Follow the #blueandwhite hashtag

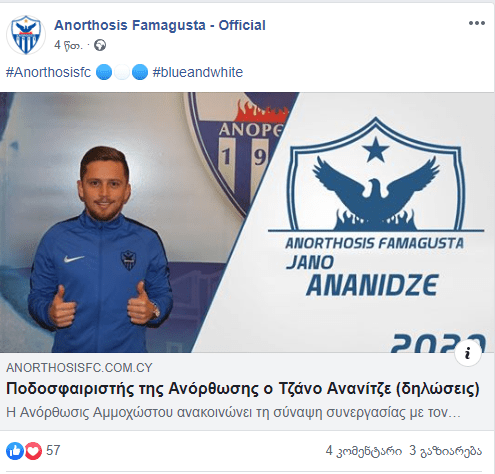pos(198,72)
